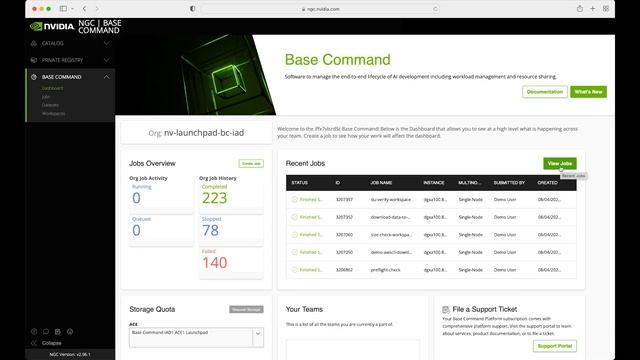The height and width of the screenshot is (360, 640).
Task: Expand the Private Registry chevron
Action: [107, 60]
